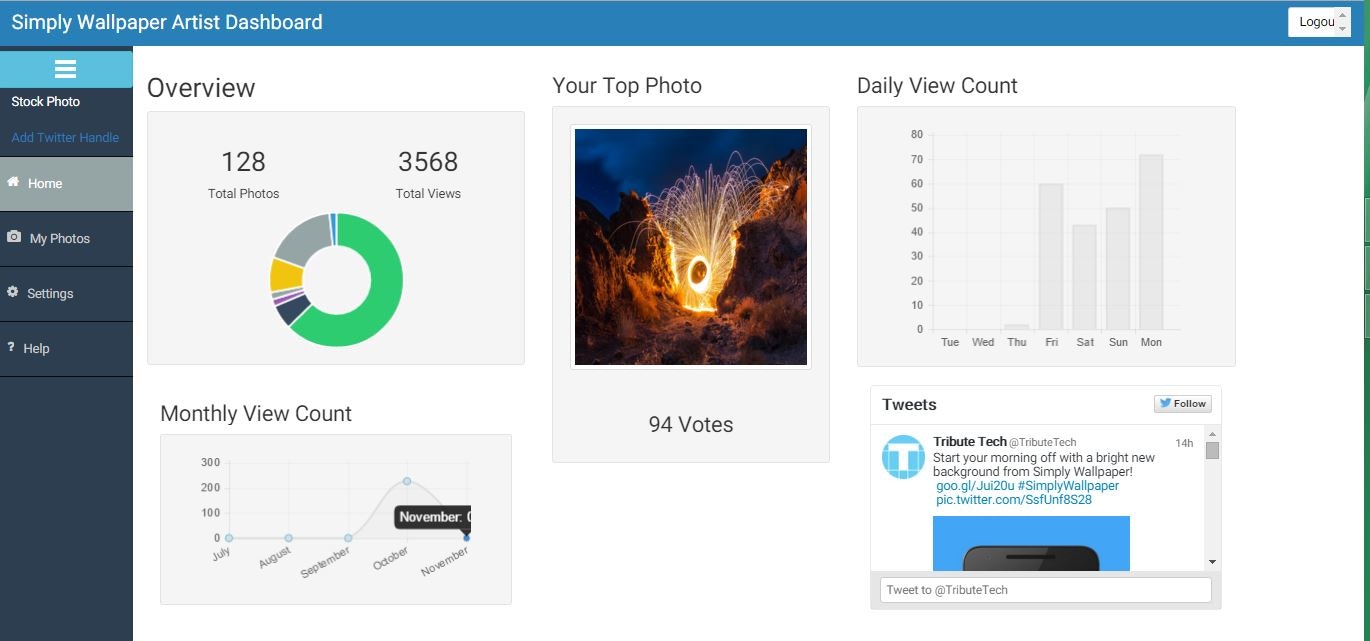Viewport: 1370px width, 641px height.
Task: Click the October point on monthly chart
Action: pyautogui.click(x=407, y=481)
